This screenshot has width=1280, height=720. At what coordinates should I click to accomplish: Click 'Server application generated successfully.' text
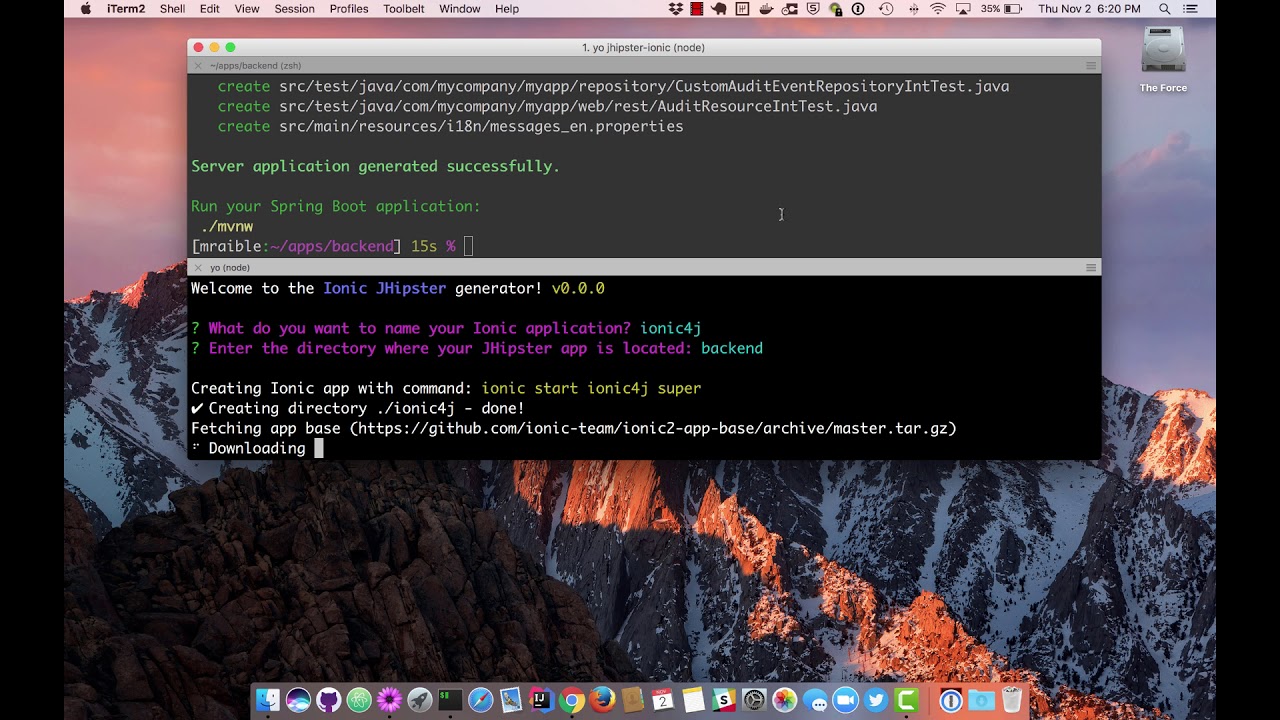tap(376, 166)
